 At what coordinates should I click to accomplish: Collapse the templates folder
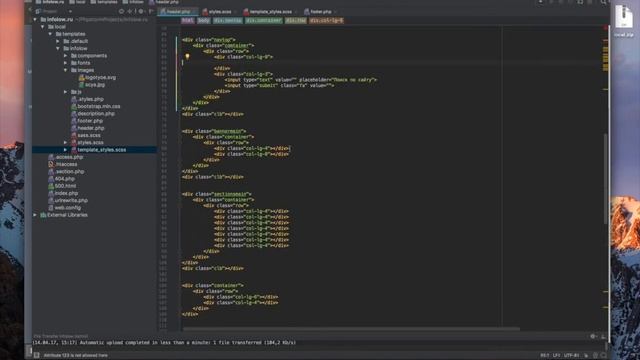(51, 34)
